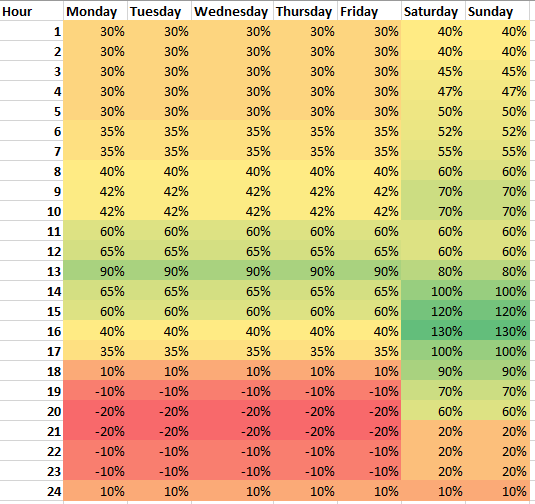This screenshot has width=535, height=504.
Task: Select Sunday hour 15 cell showing 120%
Action: [497, 311]
